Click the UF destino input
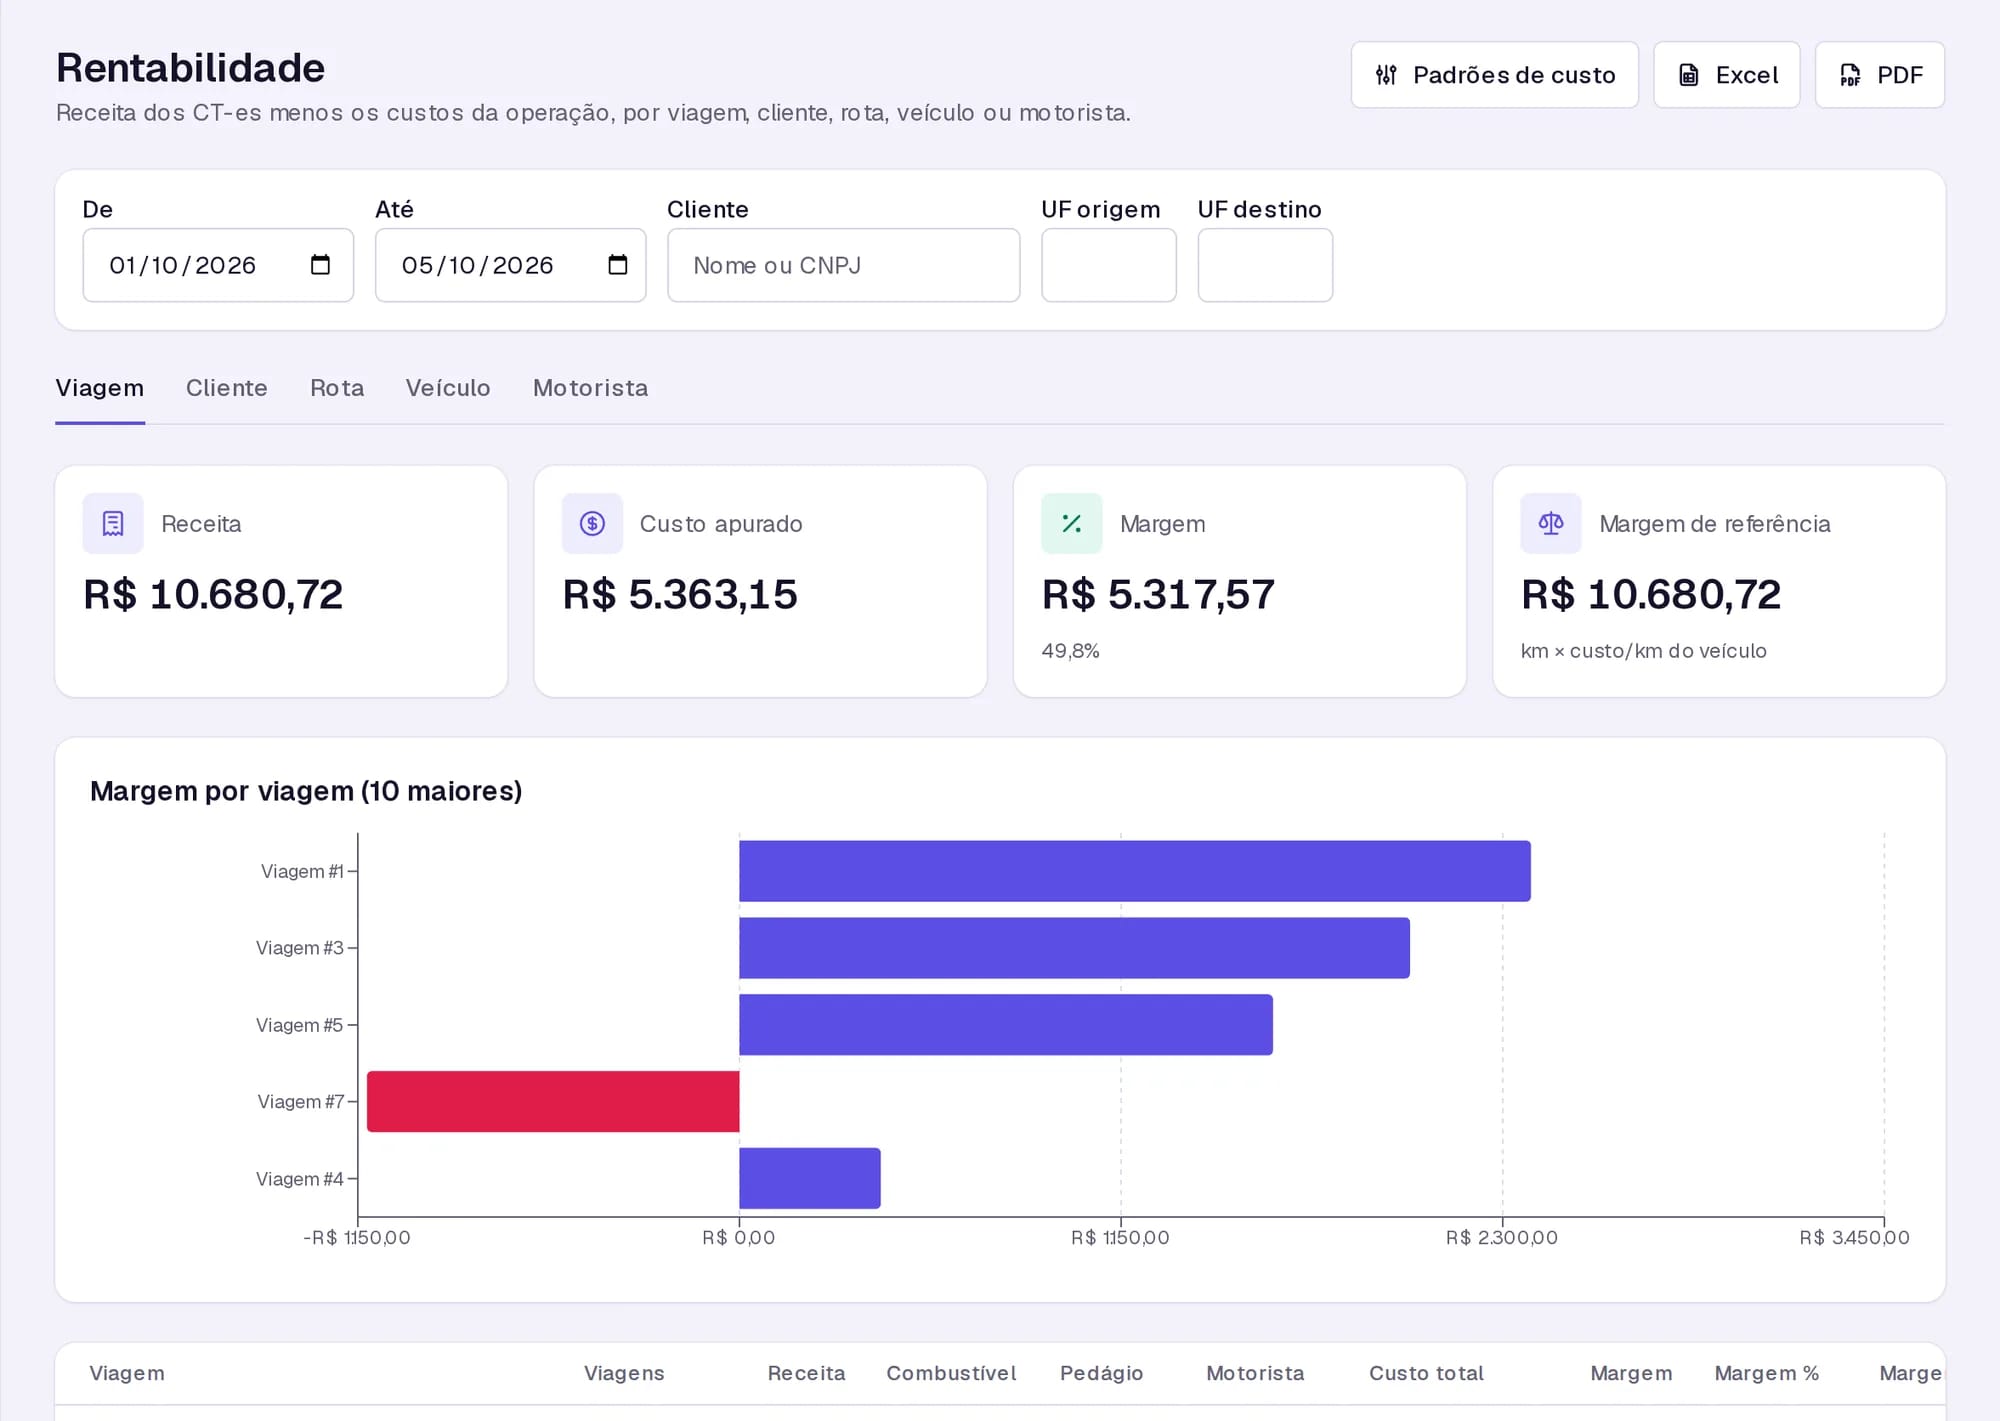 click(1265, 265)
